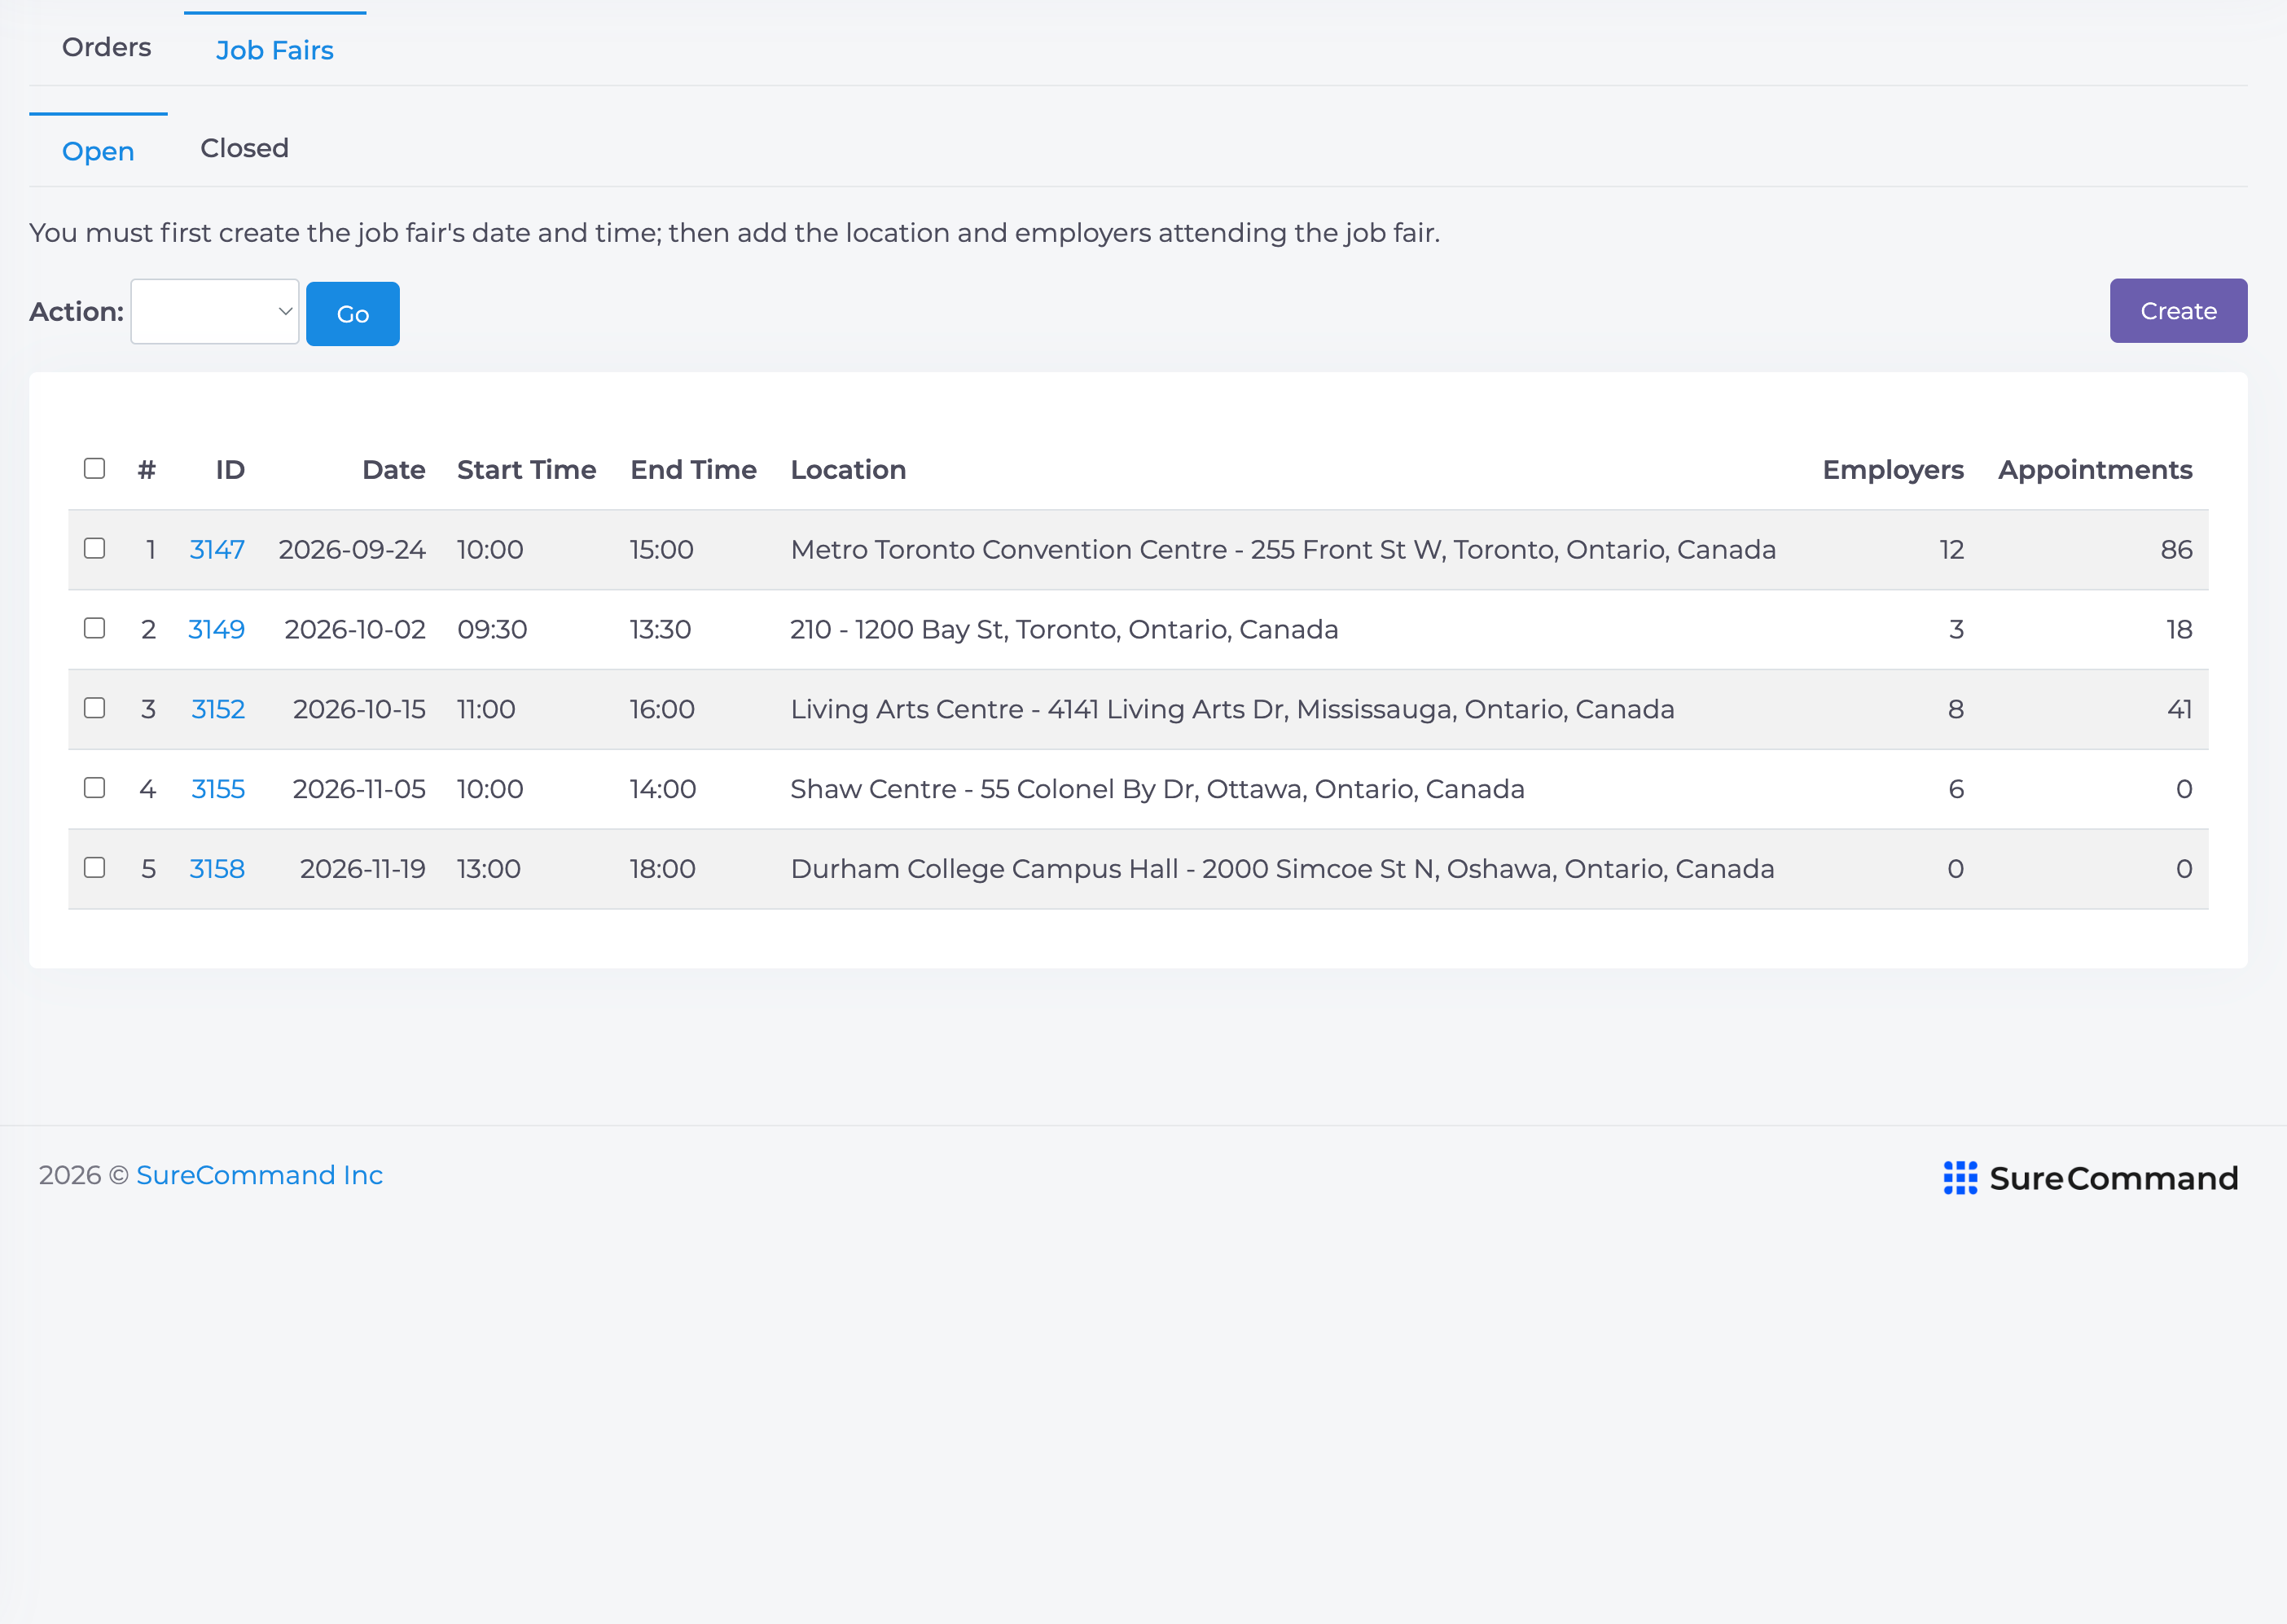Select checkbox for job fair 3149 row
This screenshot has width=2287, height=1624.
click(x=95, y=628)
